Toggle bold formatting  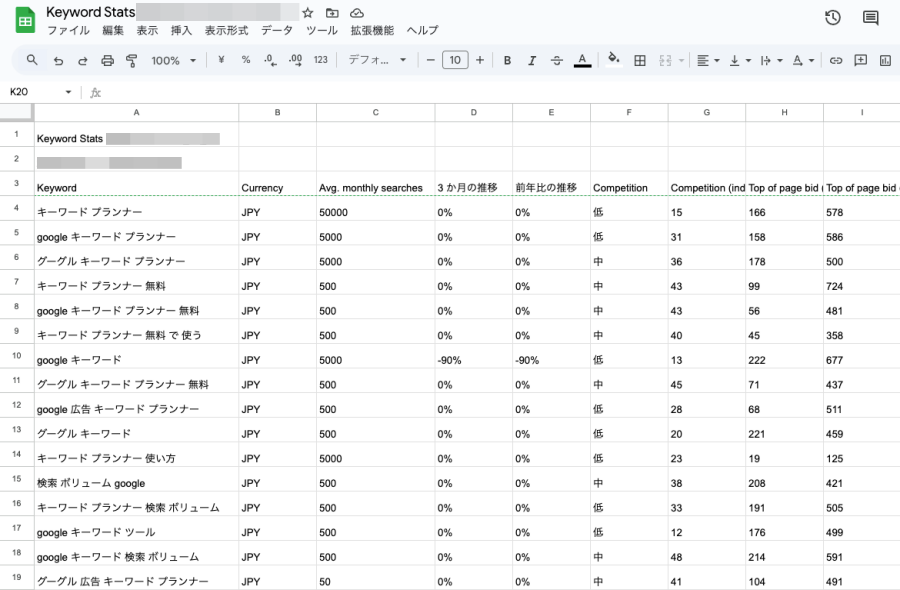coord(507,60)
